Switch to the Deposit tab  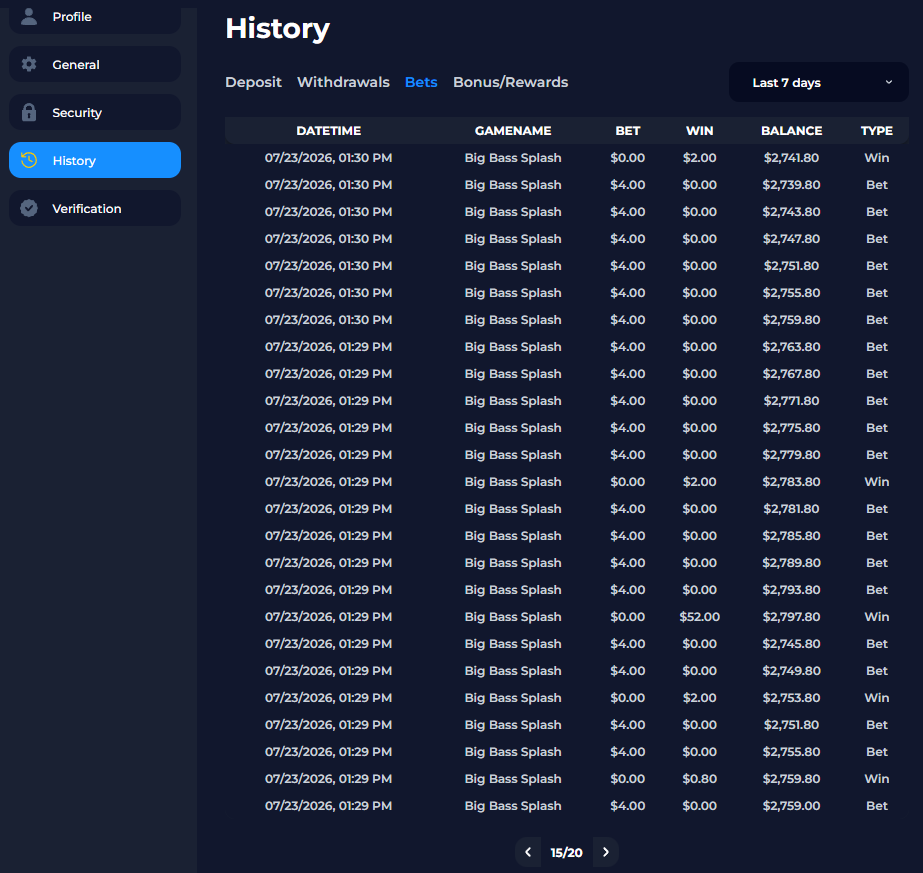253,82
